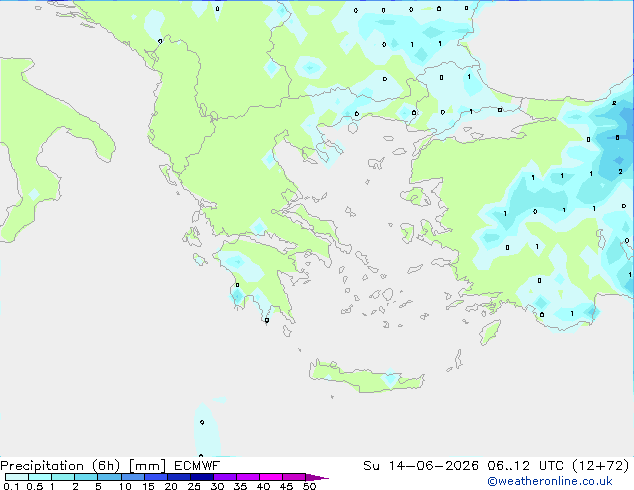Click the "30" legend scale value
This screenshot has height=490, width=634.
[x=217, y=486]
